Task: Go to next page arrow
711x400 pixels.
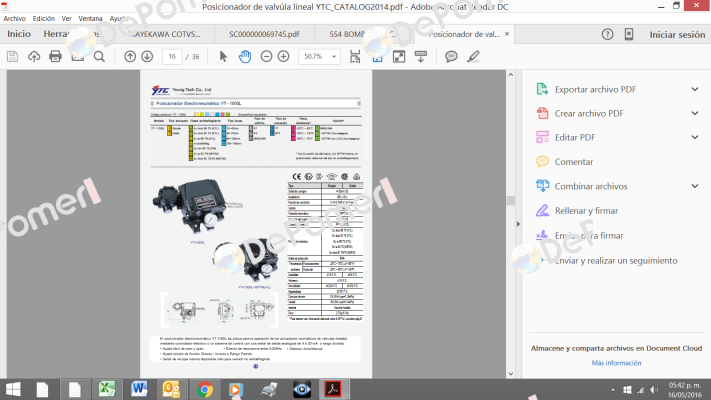Action: point(147,56)
